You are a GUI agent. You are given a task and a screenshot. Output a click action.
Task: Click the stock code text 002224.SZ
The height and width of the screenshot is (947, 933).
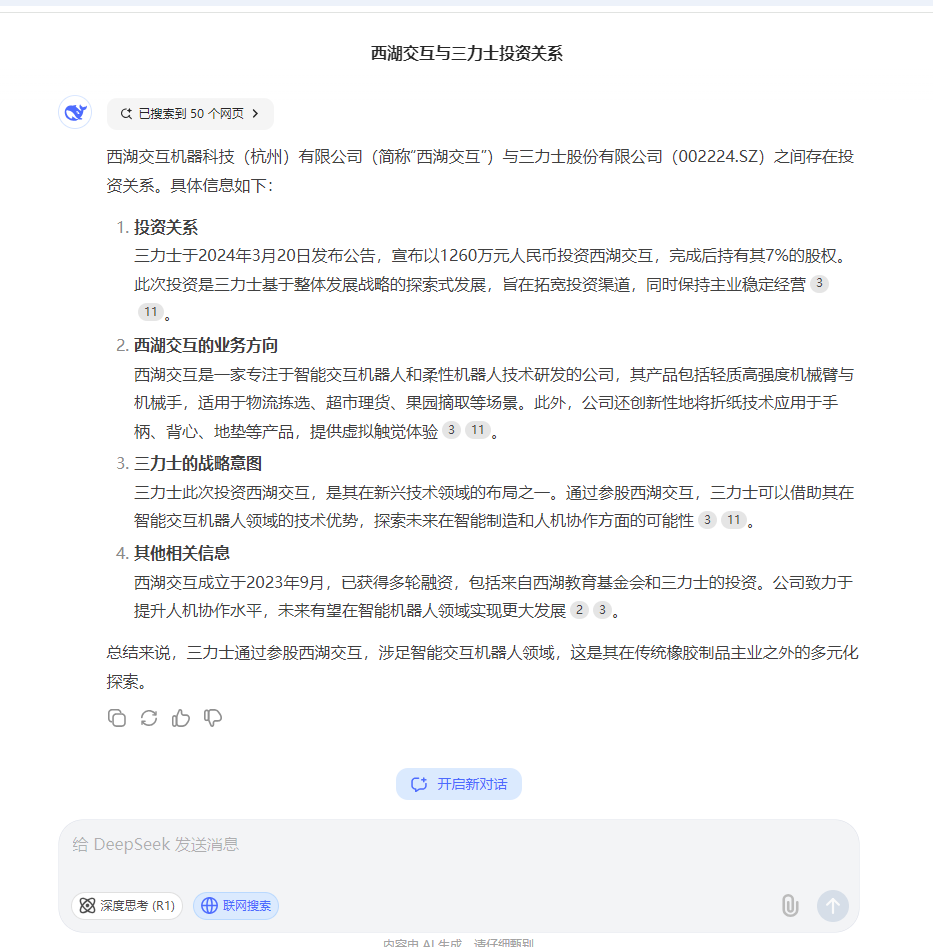click(x=717, y=157)
